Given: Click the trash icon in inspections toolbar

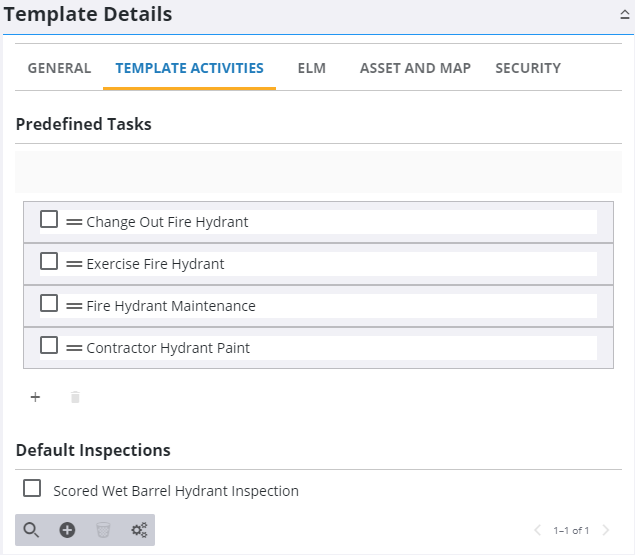Looking at the screenshot, I should click(x=103, y=530).
